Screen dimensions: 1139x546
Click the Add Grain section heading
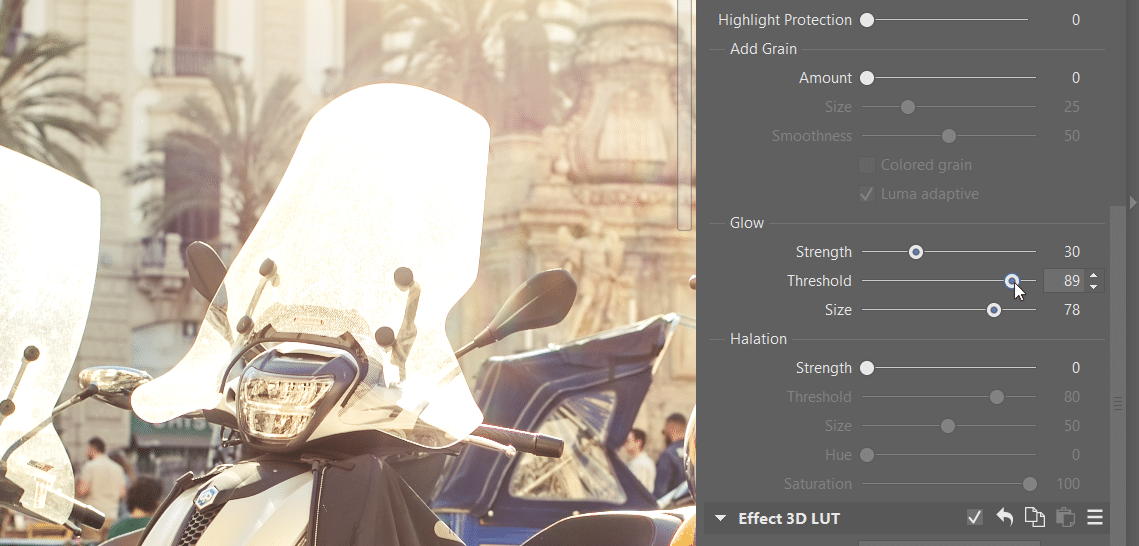[x=763, y=49]
